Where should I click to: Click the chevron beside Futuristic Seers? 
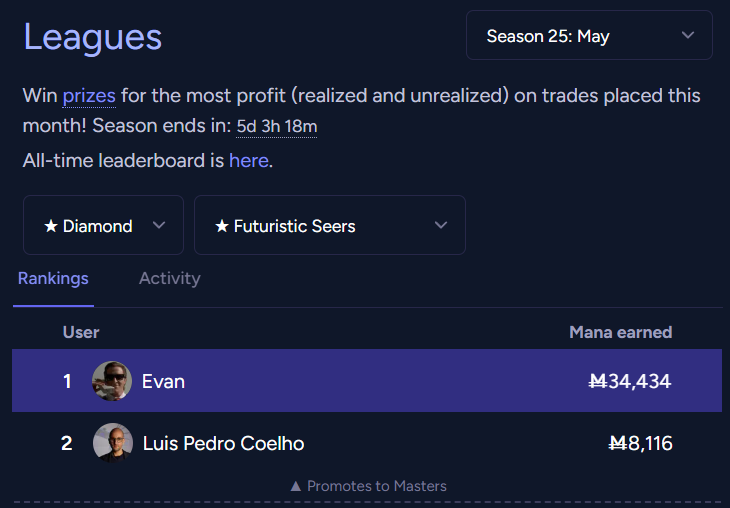pos(440,225)
